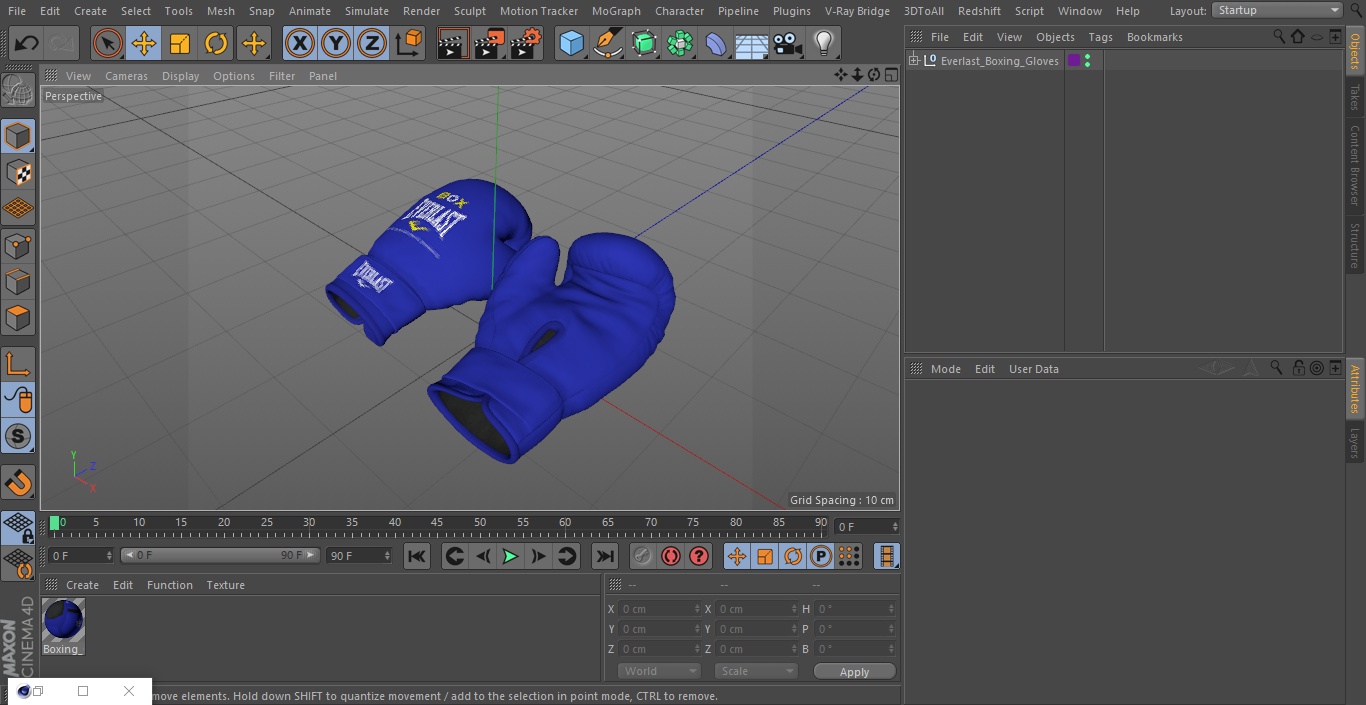Open the MoGraph menu
The image size is (1366, 705).
pos(616,11)
